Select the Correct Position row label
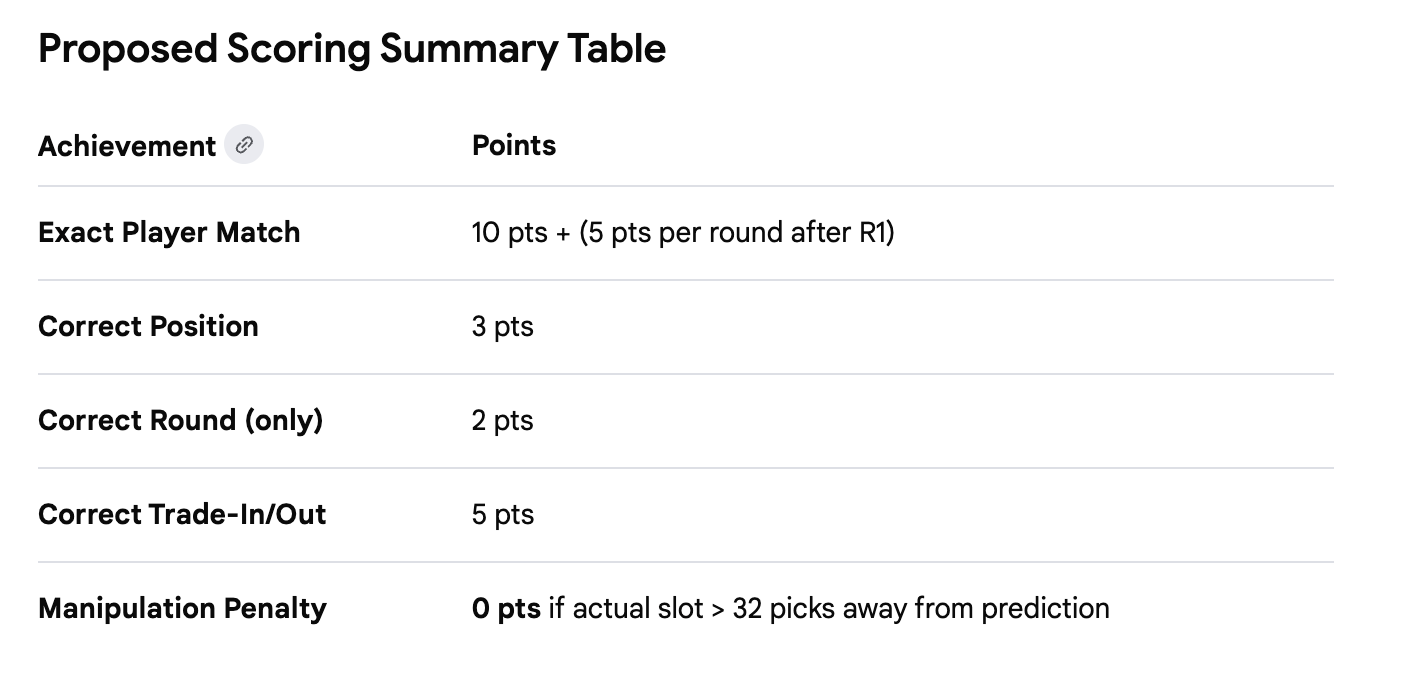The width and height of the screenshot is (1418, 674). tap(148, 326)
